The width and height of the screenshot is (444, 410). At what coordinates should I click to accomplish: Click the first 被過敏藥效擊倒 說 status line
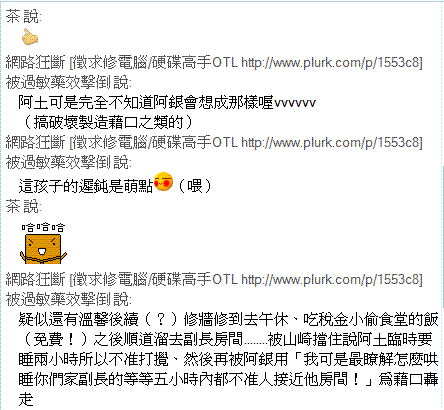69,82
